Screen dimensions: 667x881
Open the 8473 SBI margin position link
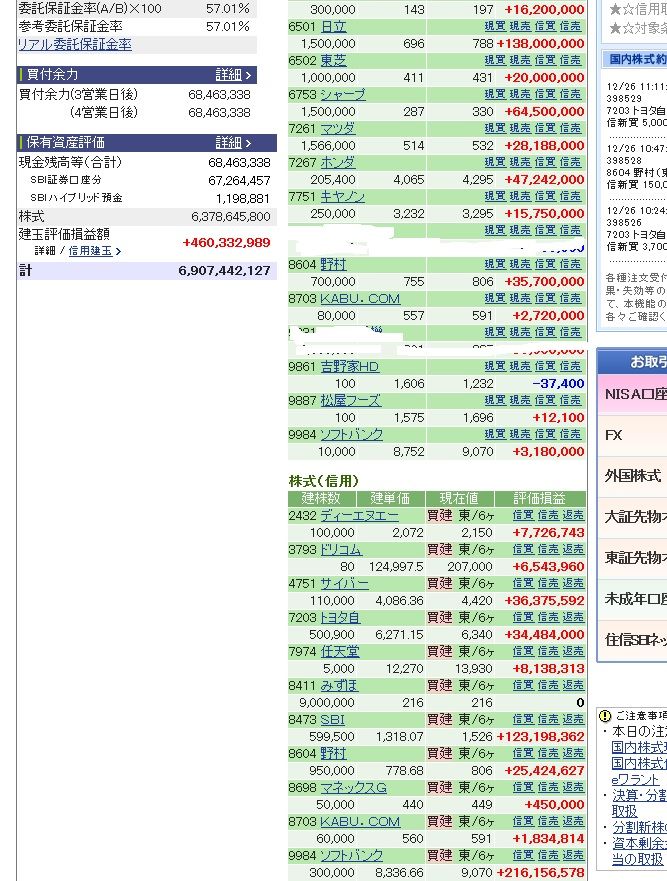332,720
